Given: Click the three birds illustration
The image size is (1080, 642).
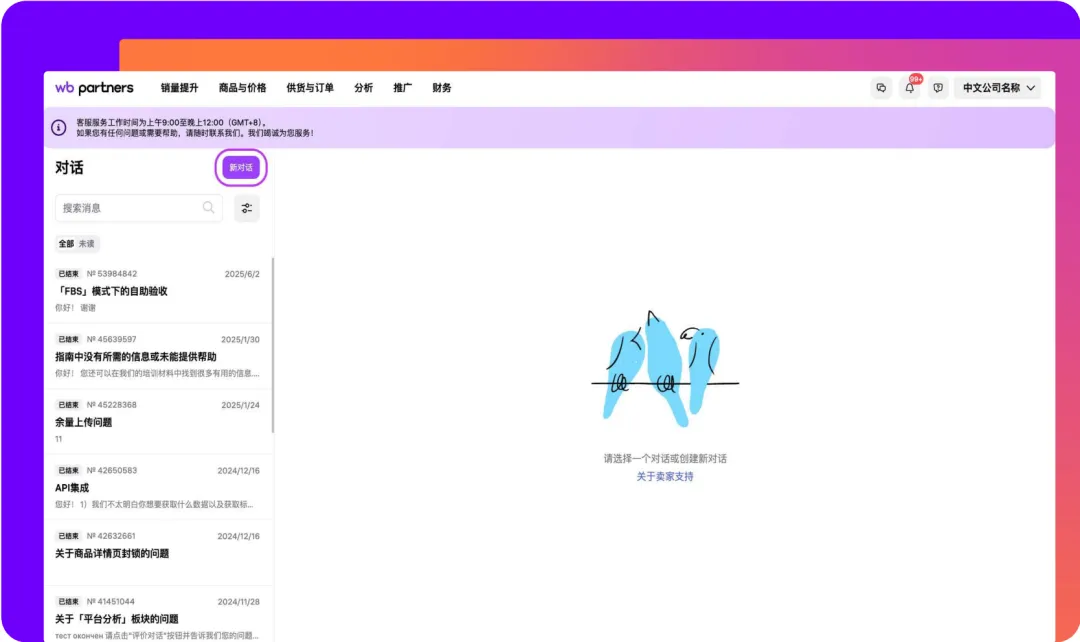Looking at the screenshot, I should [663, 365].
